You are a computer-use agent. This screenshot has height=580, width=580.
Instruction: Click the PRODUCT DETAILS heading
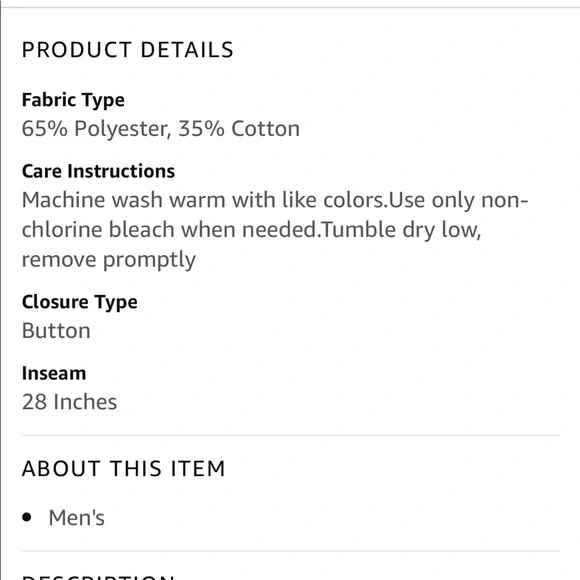tap(128, 50)
